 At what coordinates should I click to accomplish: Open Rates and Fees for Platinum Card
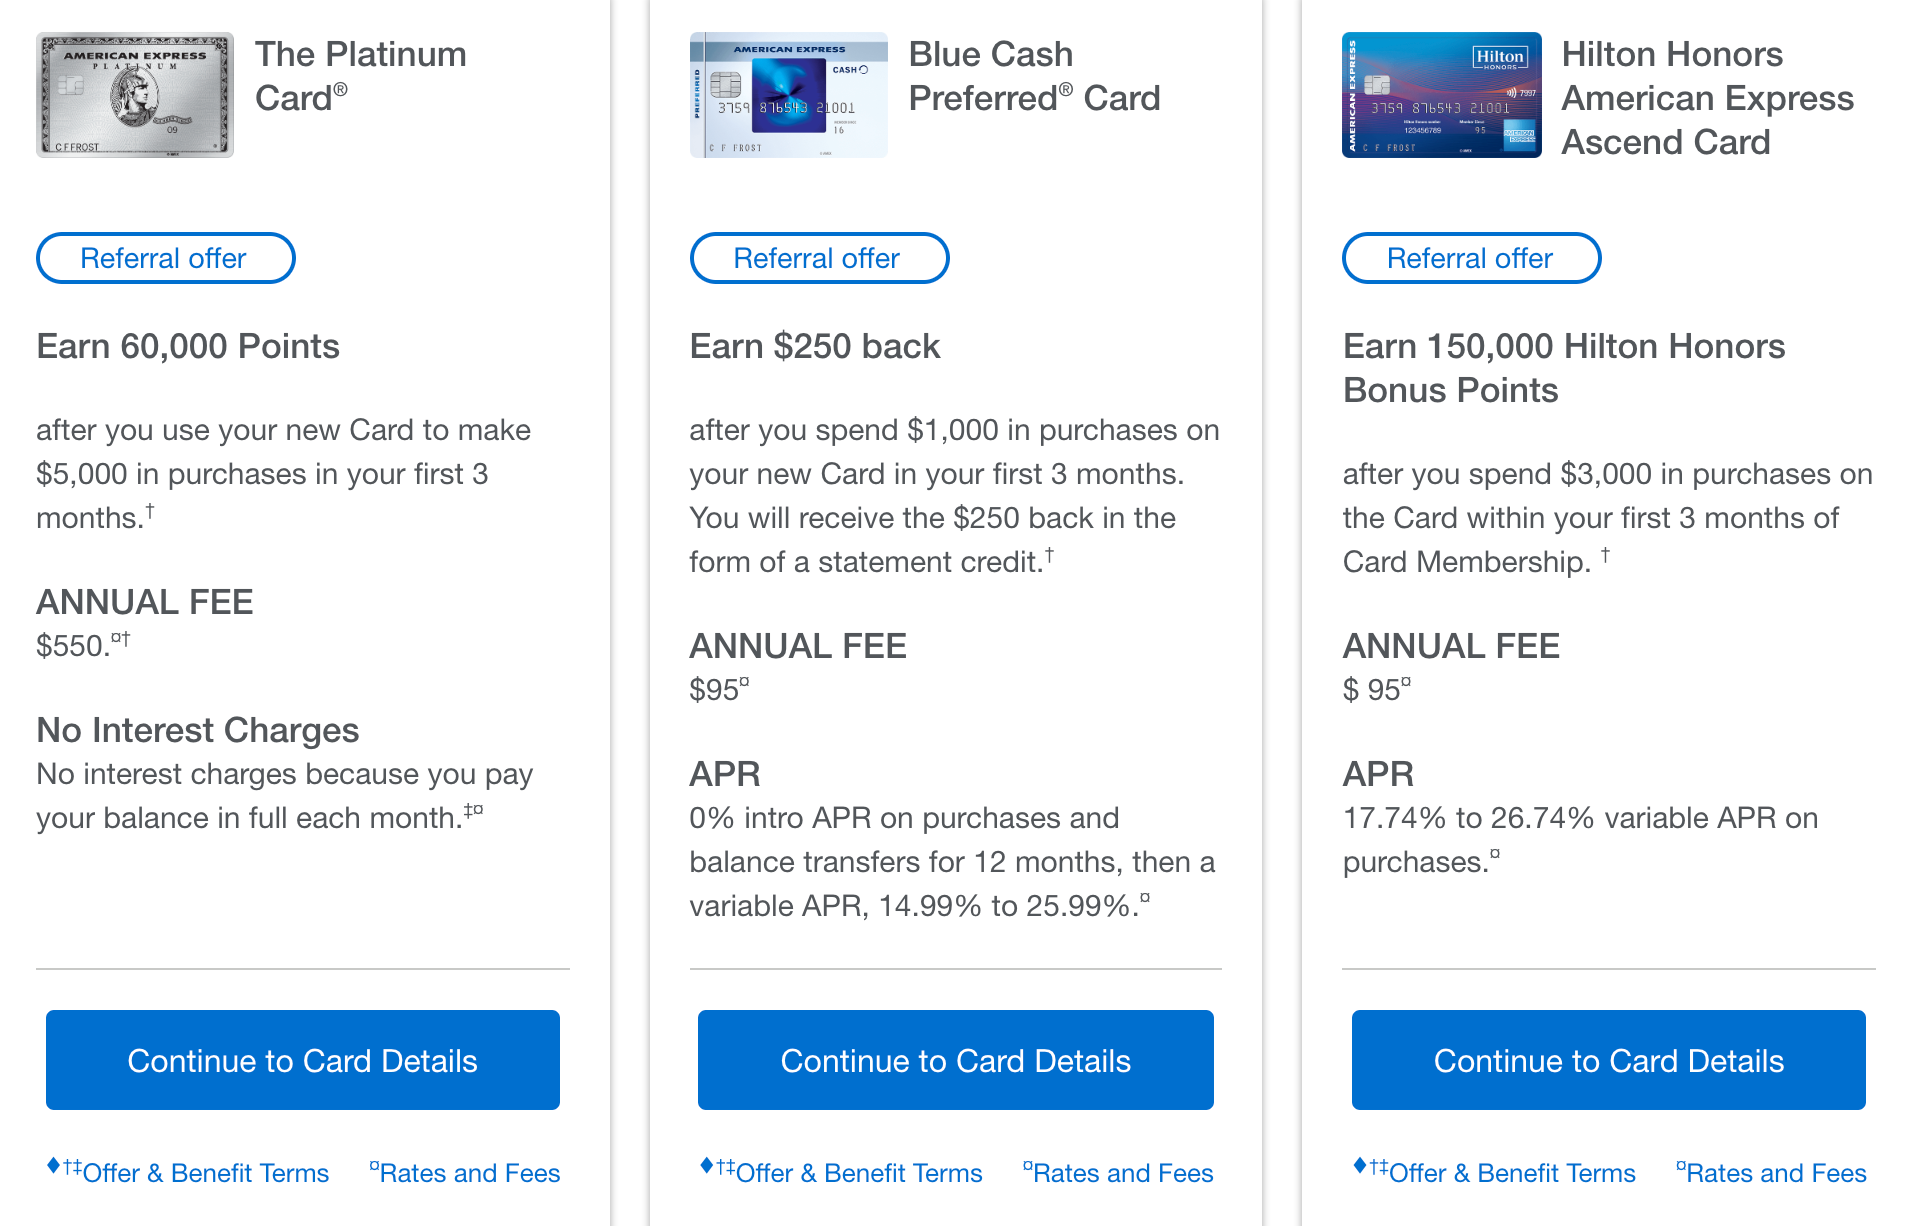469,1173
